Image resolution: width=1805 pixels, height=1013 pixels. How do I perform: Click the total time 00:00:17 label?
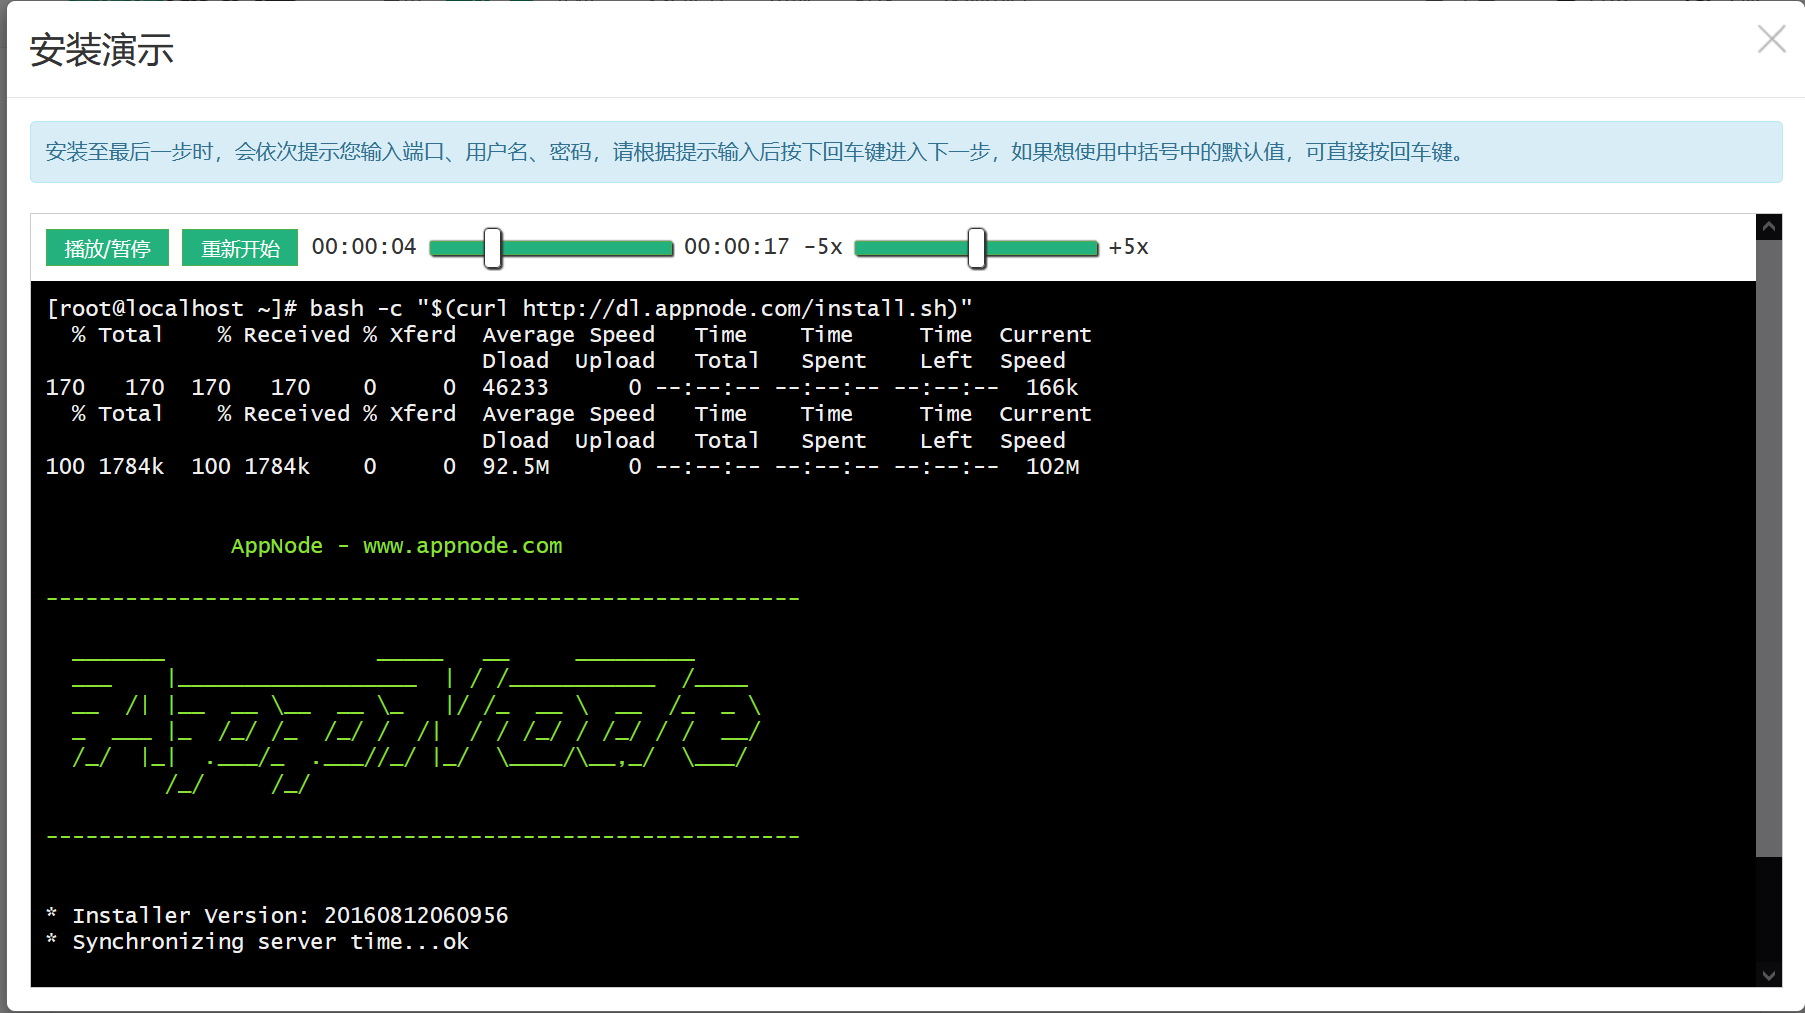pos(737,247)
